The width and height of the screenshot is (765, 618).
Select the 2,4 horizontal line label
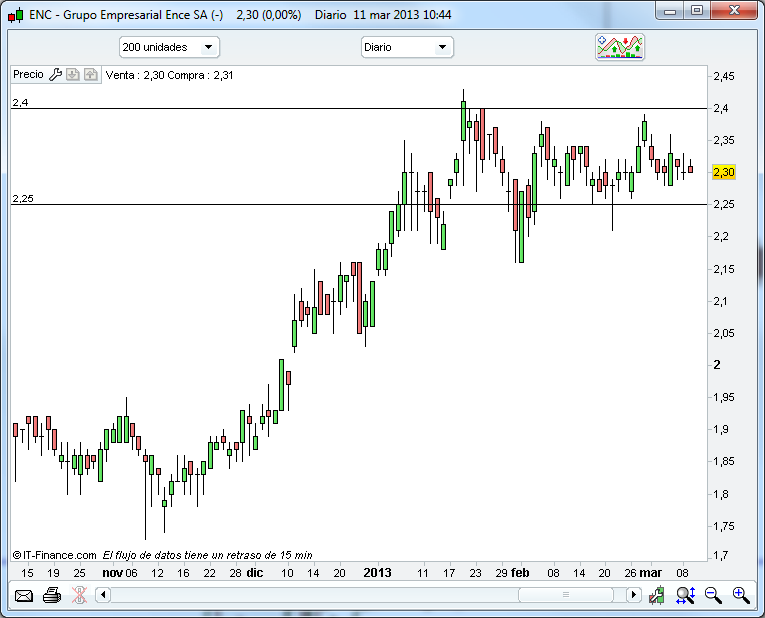click(x=20, y=103)
